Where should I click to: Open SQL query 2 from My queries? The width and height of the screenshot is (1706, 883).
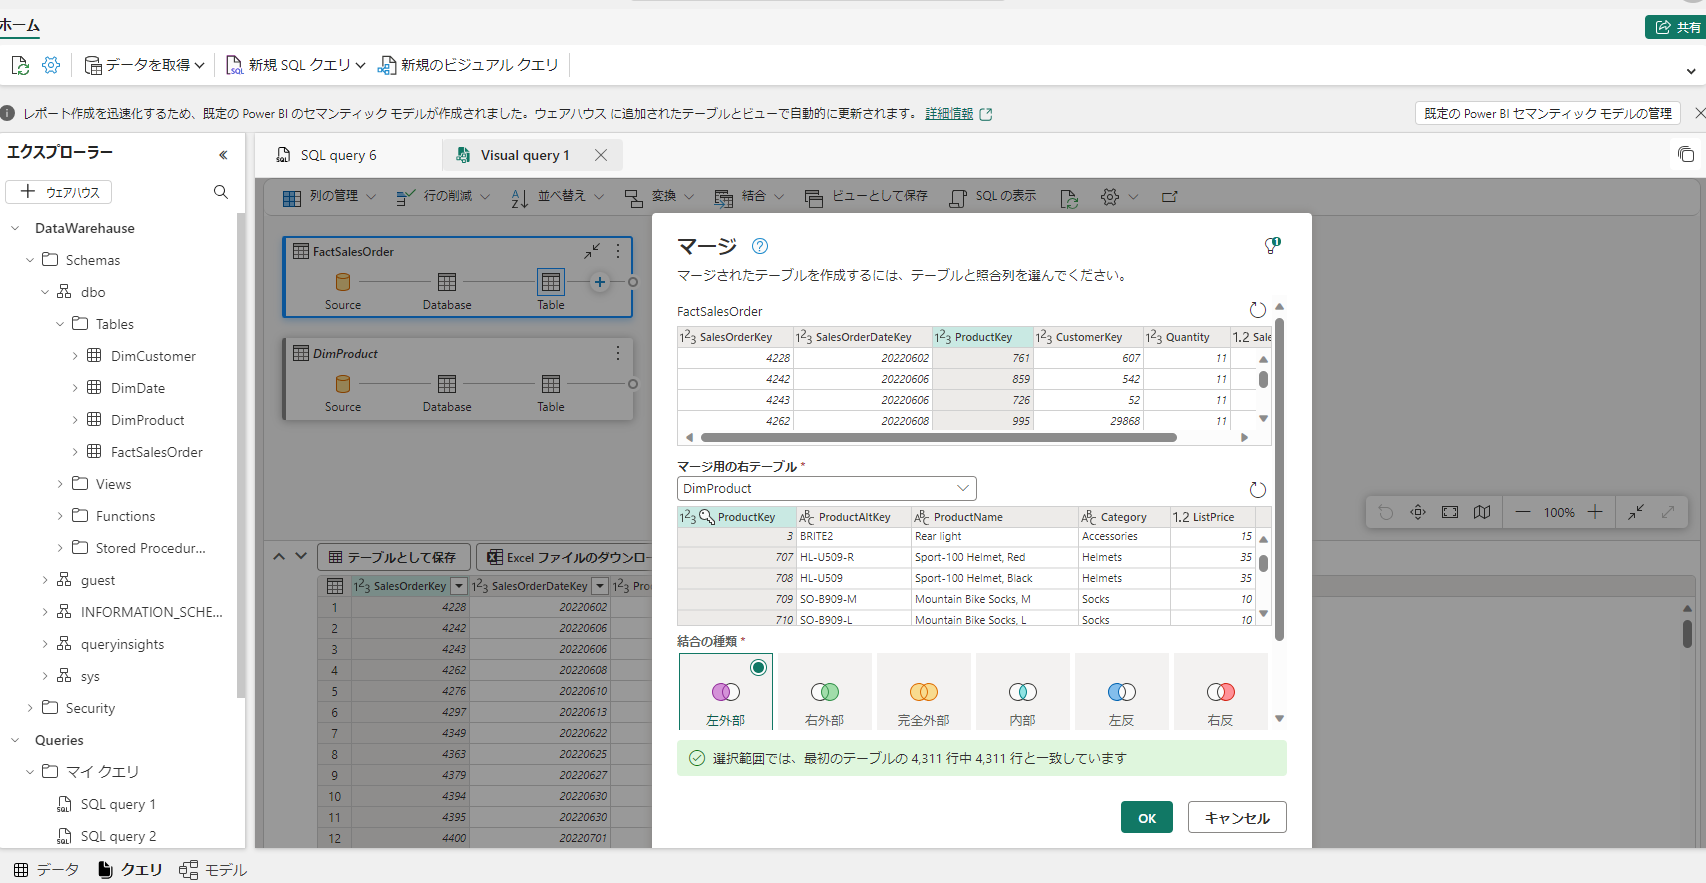pyautogui.click(x=118, y=836)
